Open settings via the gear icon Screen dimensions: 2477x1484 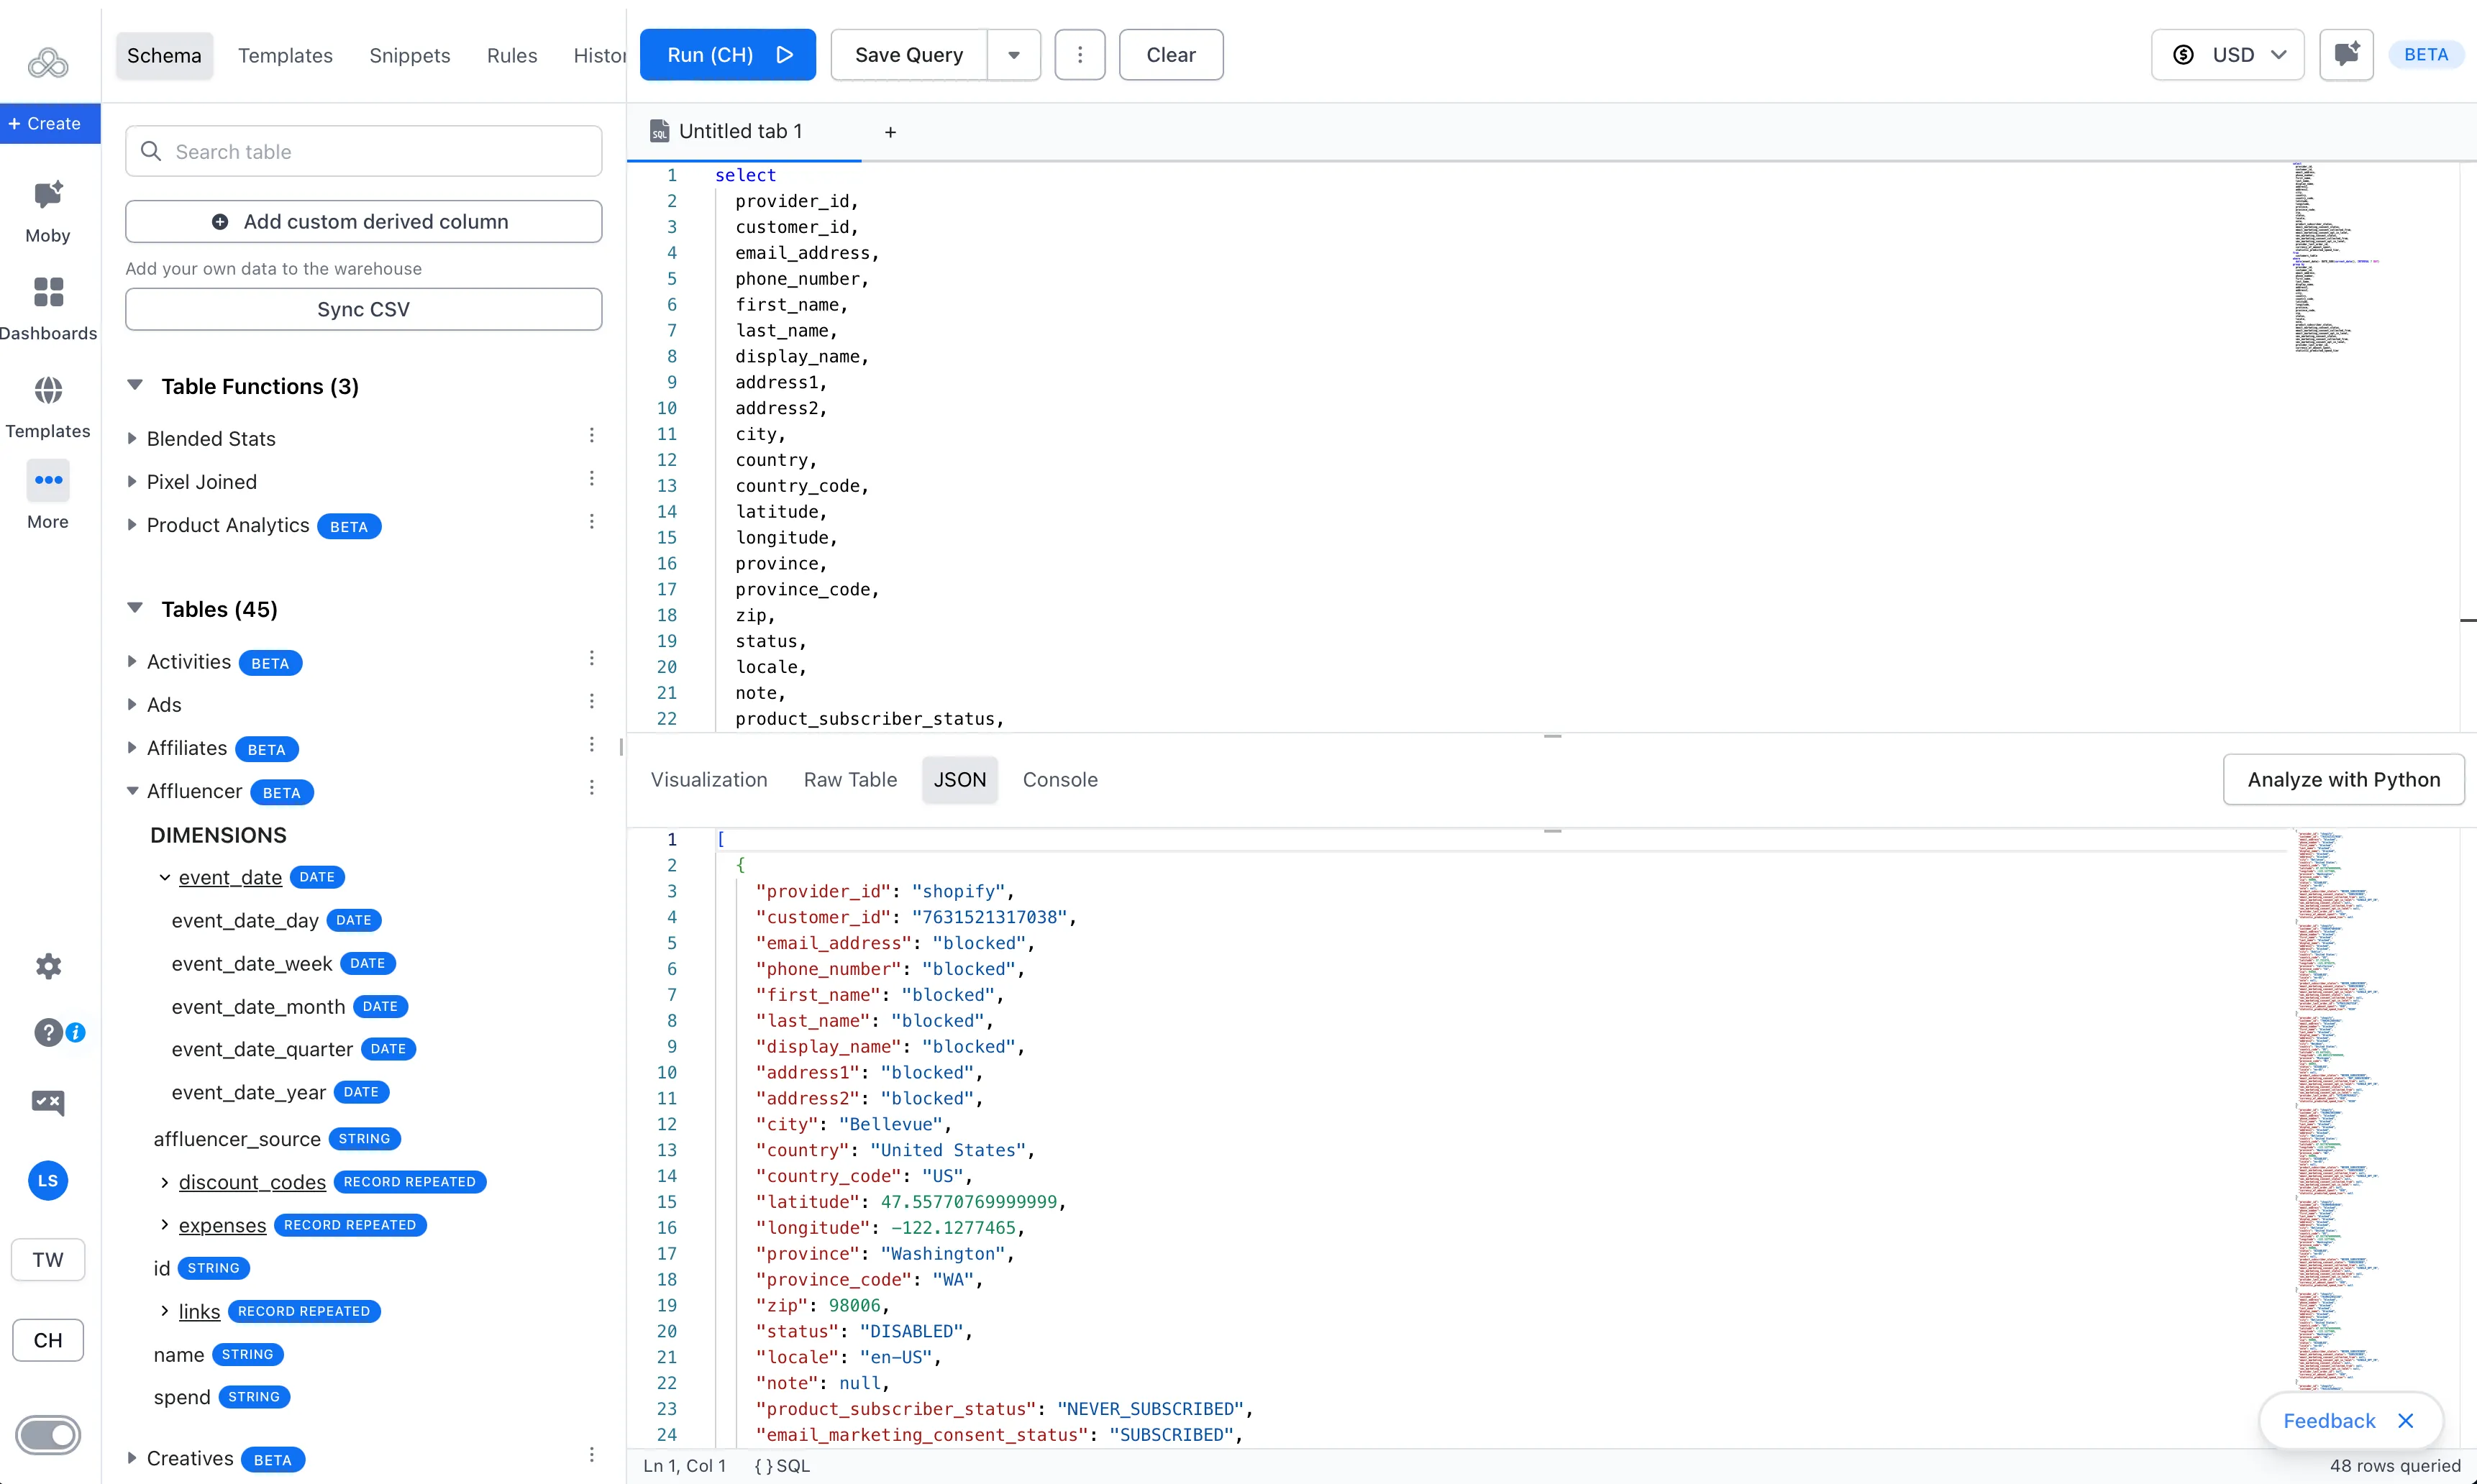47,966
